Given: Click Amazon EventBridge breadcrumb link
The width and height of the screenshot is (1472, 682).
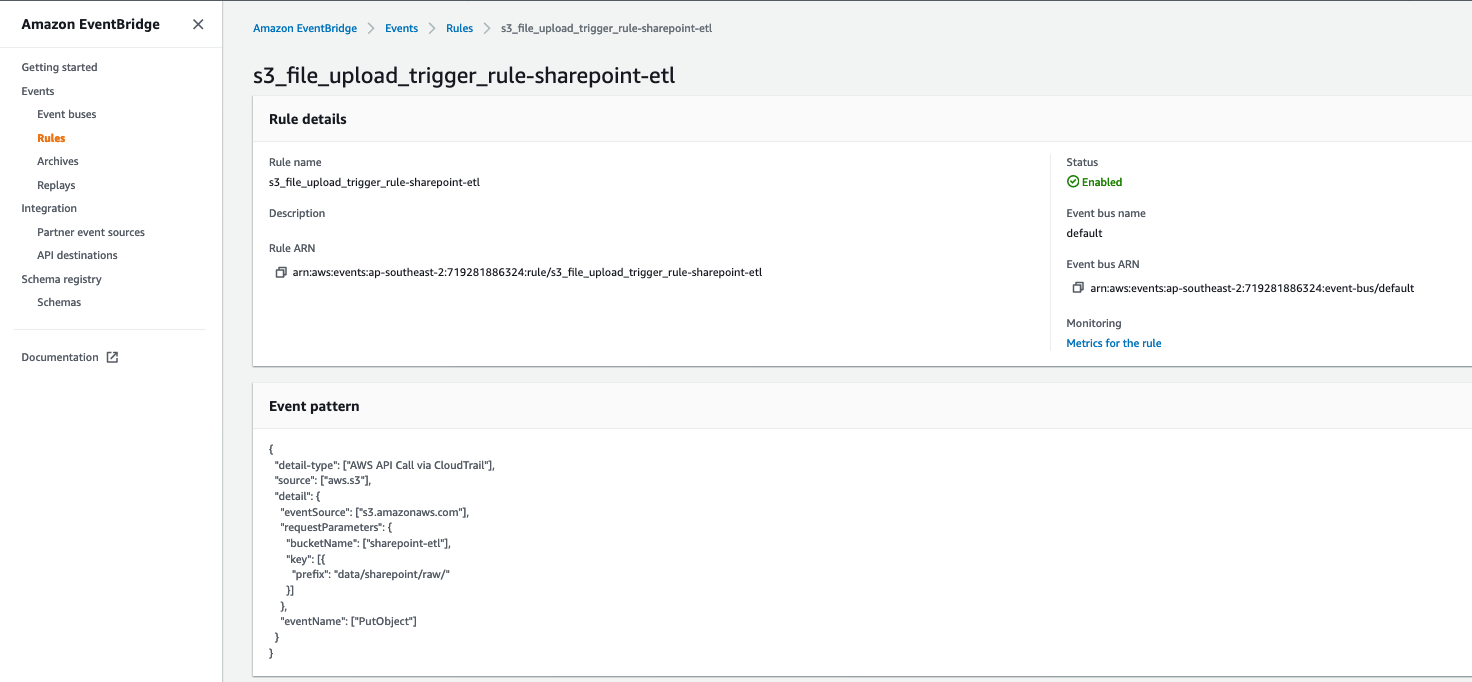Looking at the screenshot, I should click(x=305, y=28).
